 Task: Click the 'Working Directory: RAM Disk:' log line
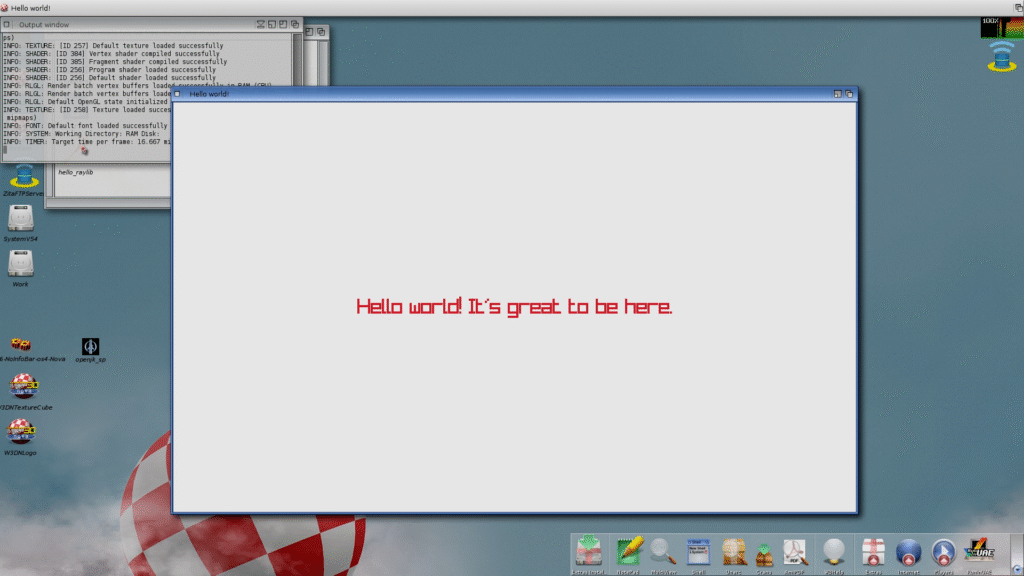tap(81, 133)
